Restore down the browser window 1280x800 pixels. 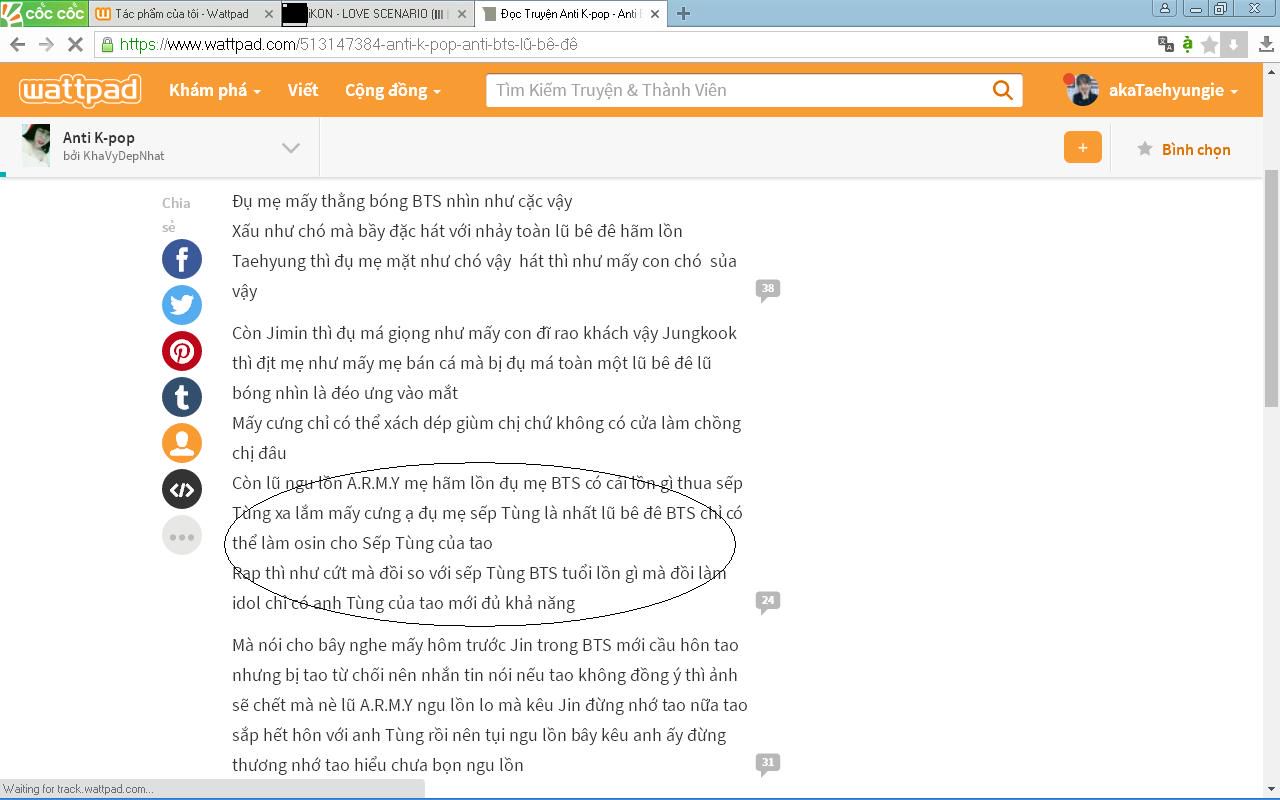(1221, 8)
